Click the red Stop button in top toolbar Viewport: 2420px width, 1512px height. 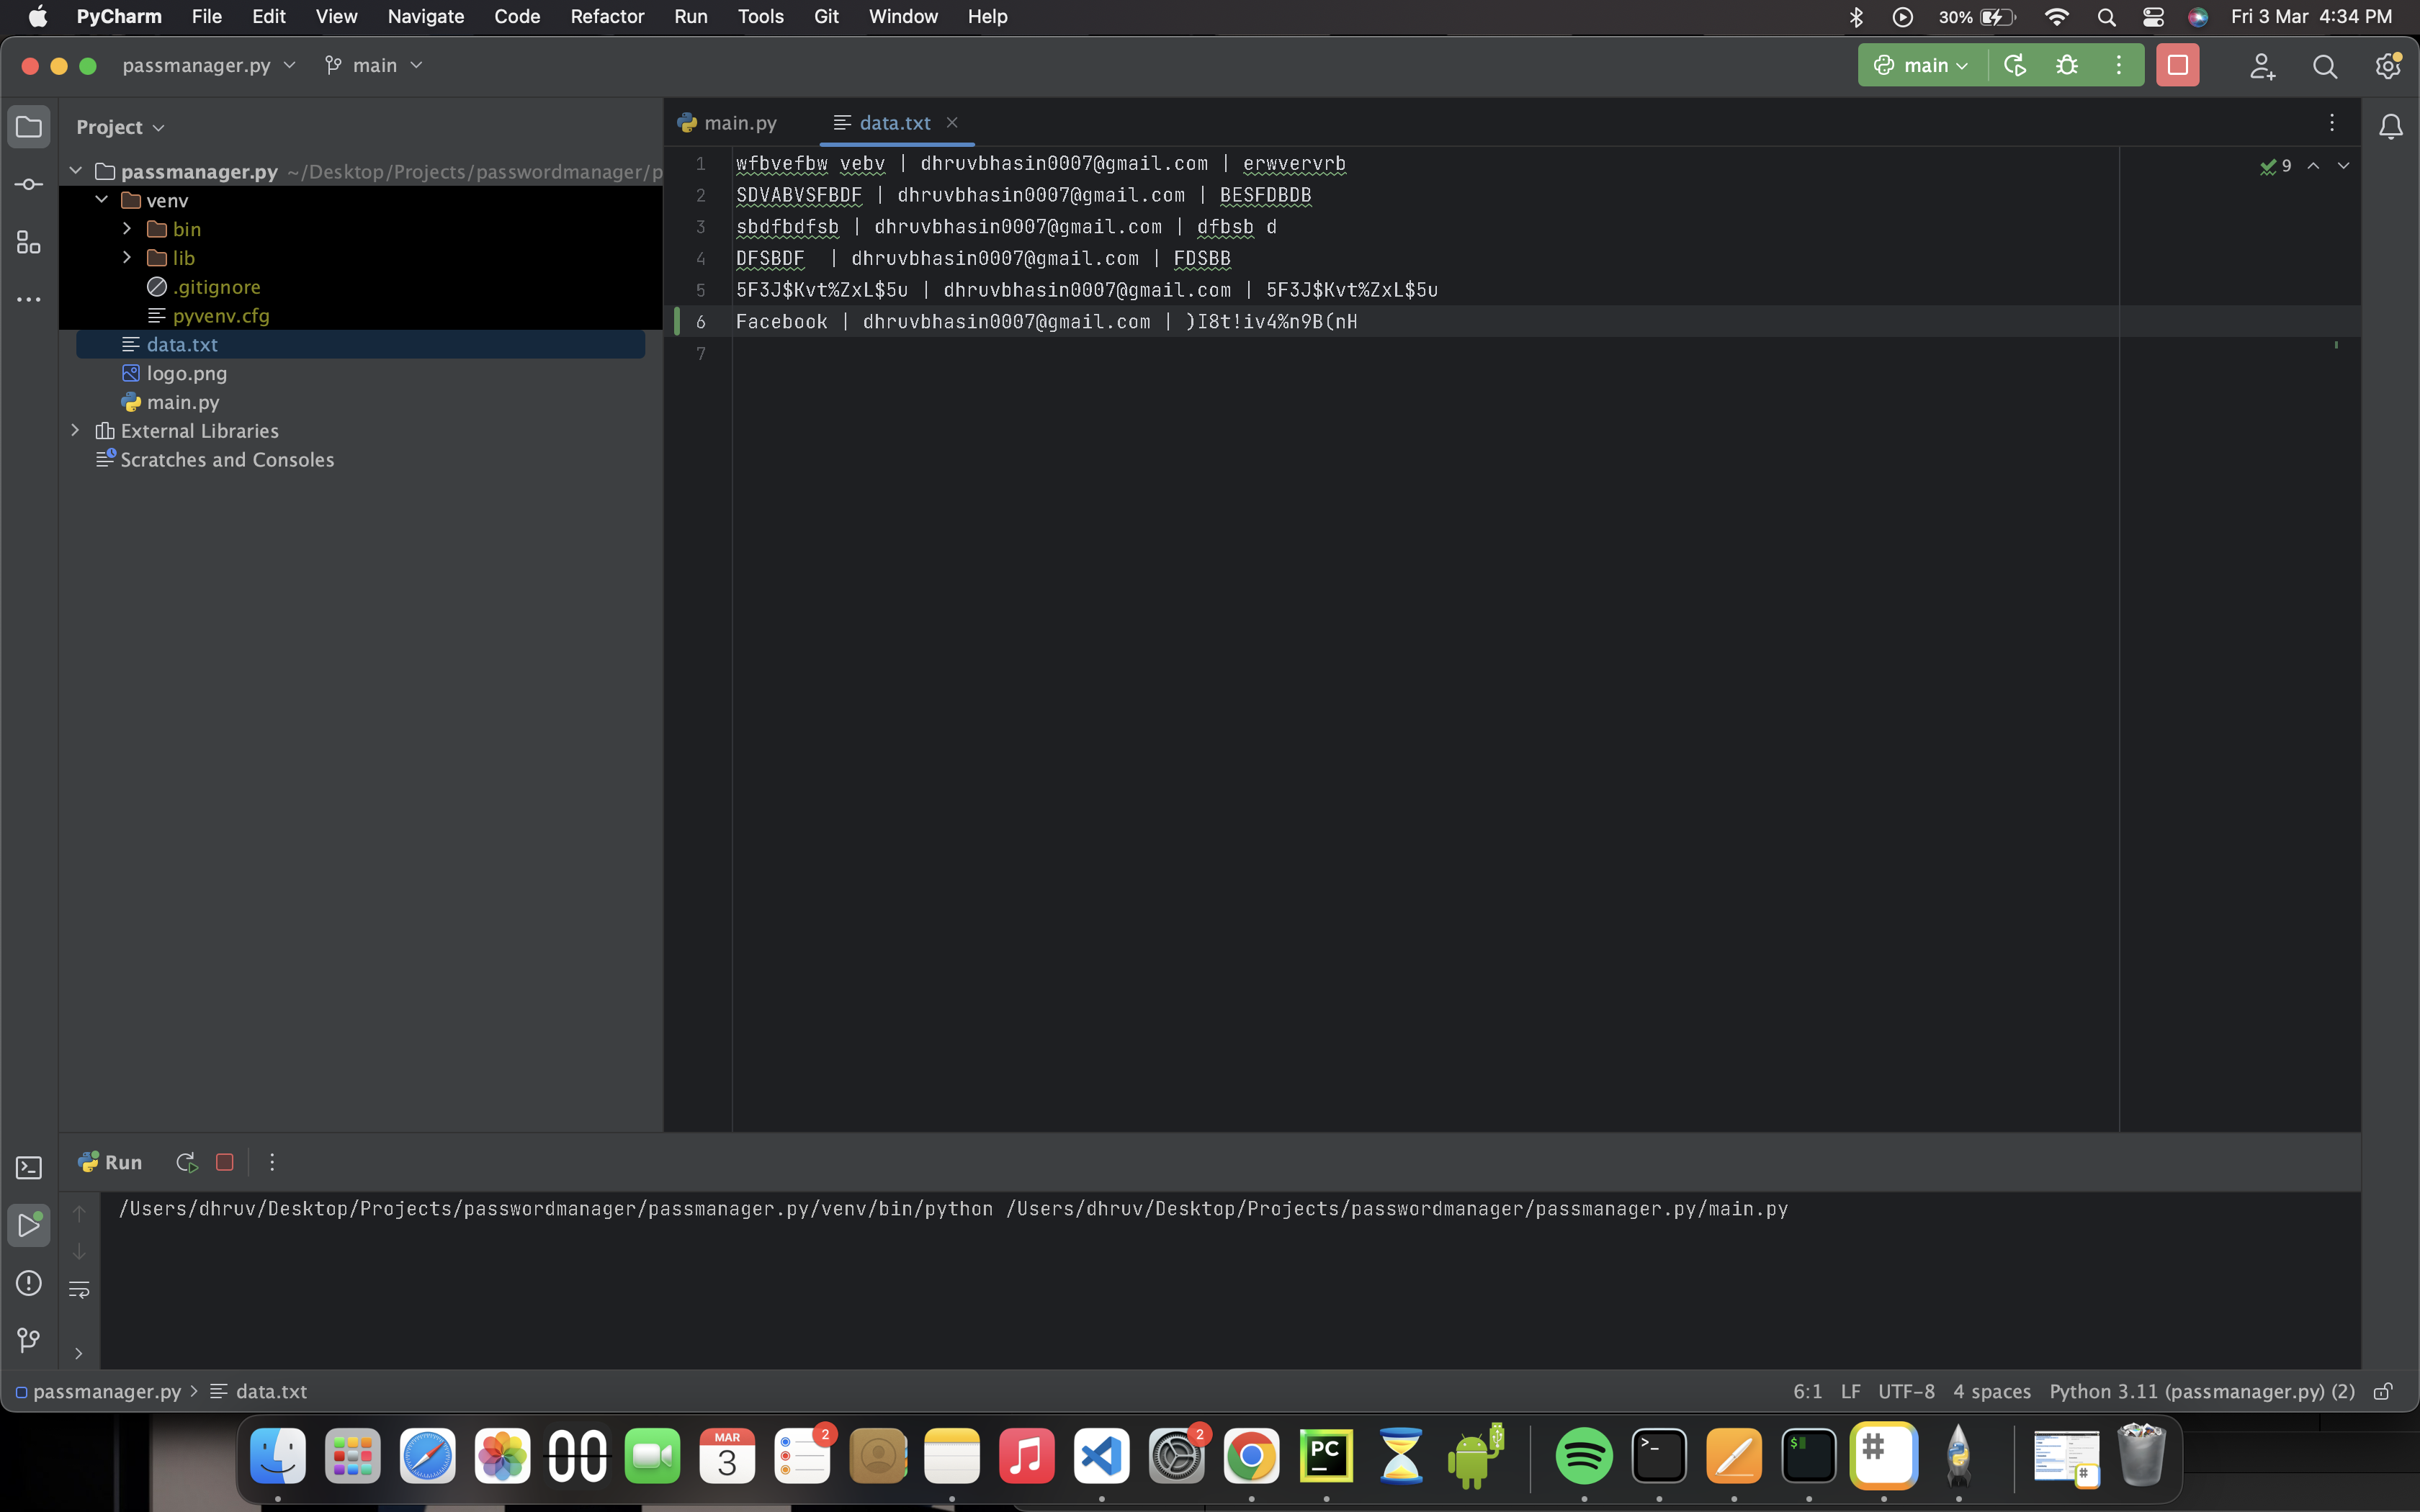(x=2177, y=66)
